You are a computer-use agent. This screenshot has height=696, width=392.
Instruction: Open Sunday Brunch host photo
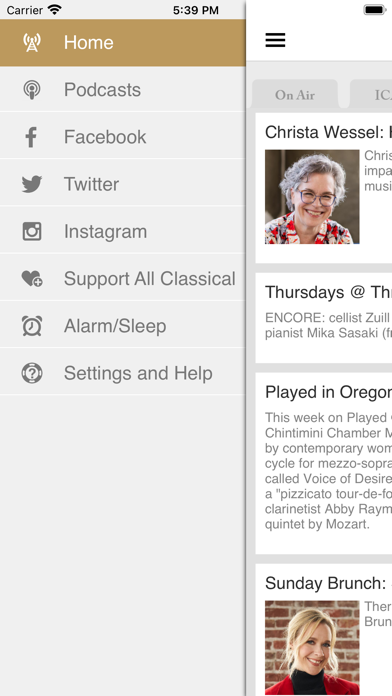312,647
